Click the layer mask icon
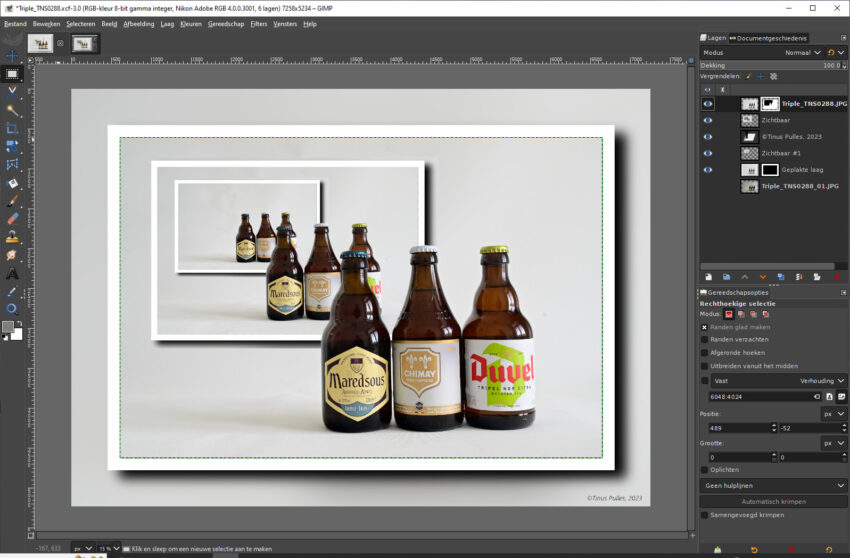Viewport: 850px width, 558px height. (x=817, y=277)
